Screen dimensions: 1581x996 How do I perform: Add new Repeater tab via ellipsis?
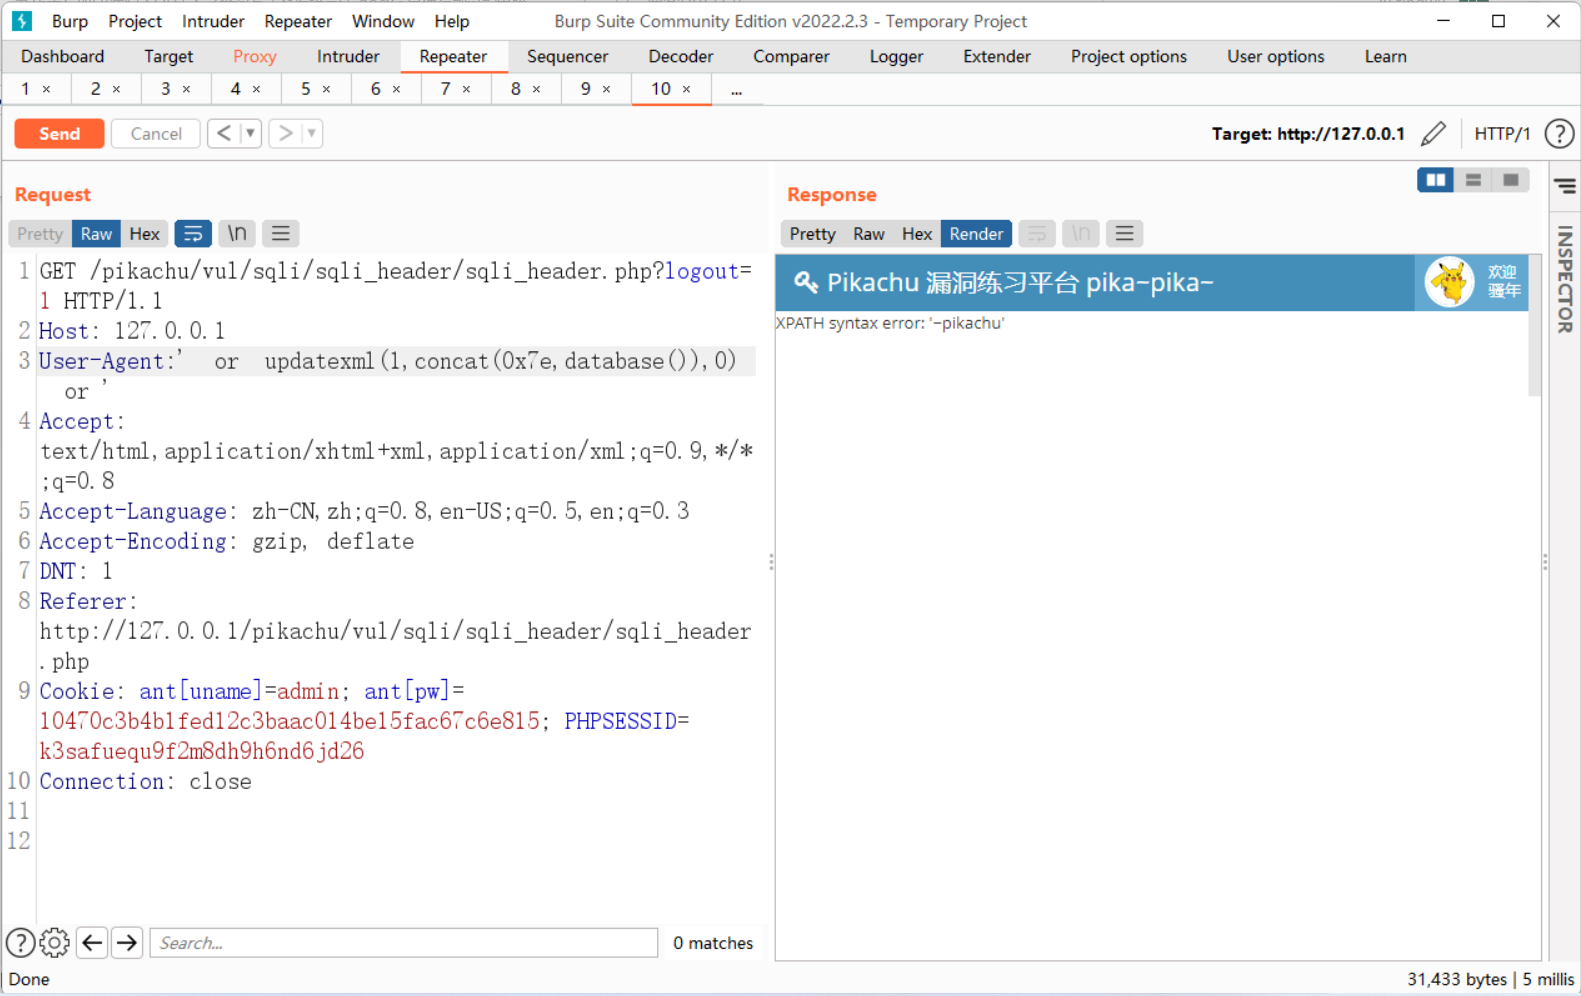(736, 90)
